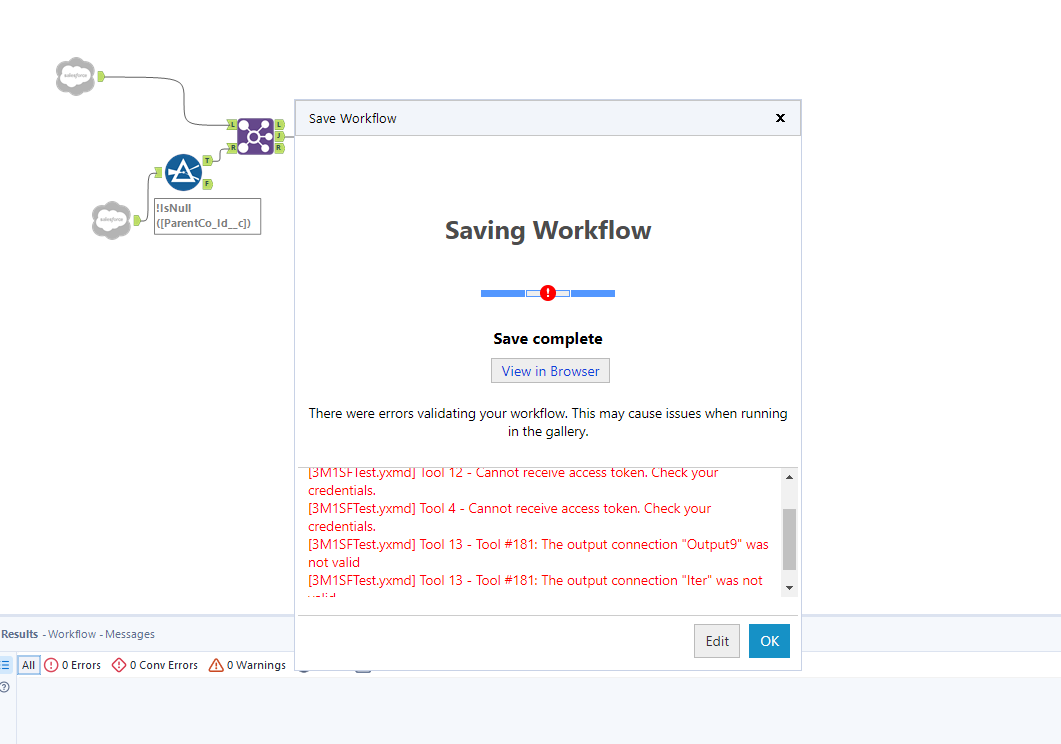Click the error list scrollbar thumb
Viewport: 1061px width, 744px height.
[x=789, y=539]
